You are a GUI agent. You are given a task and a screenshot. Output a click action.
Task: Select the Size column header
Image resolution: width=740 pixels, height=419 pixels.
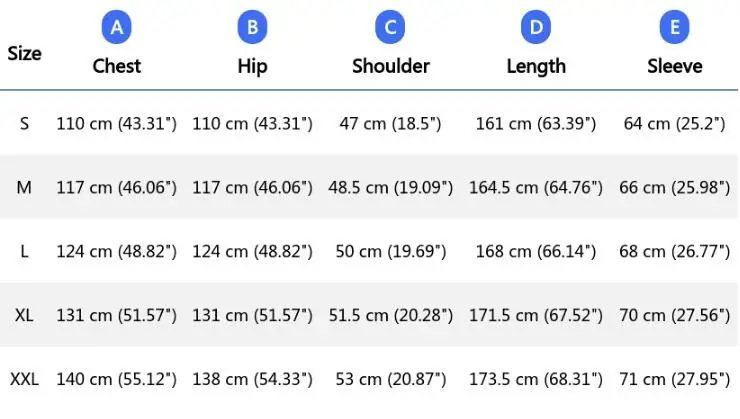(24, 53)
